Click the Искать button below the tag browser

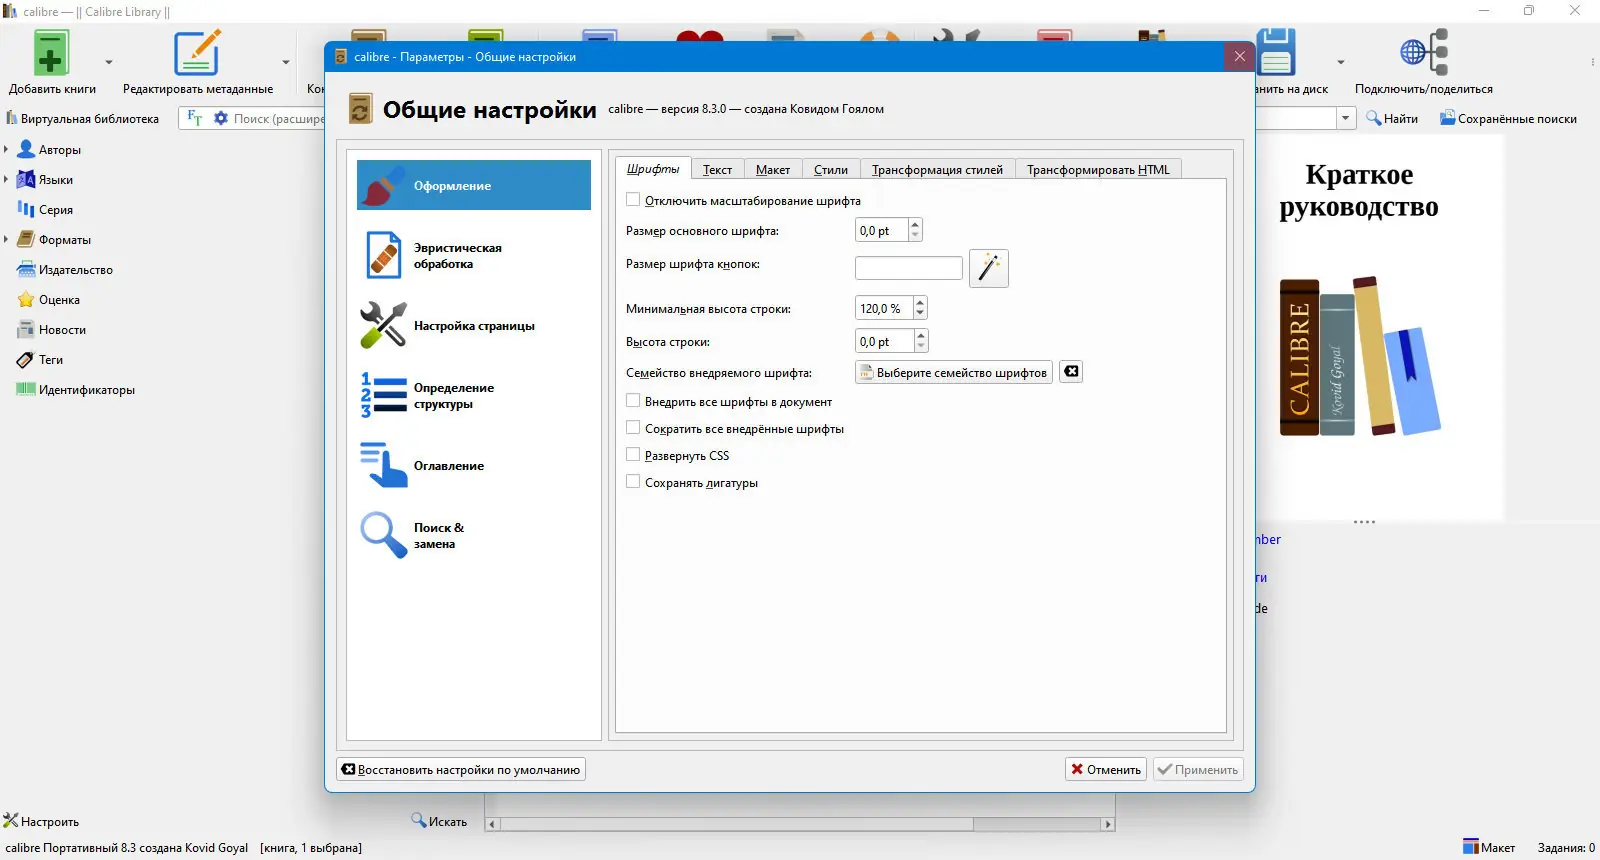[x=440, y=821]
